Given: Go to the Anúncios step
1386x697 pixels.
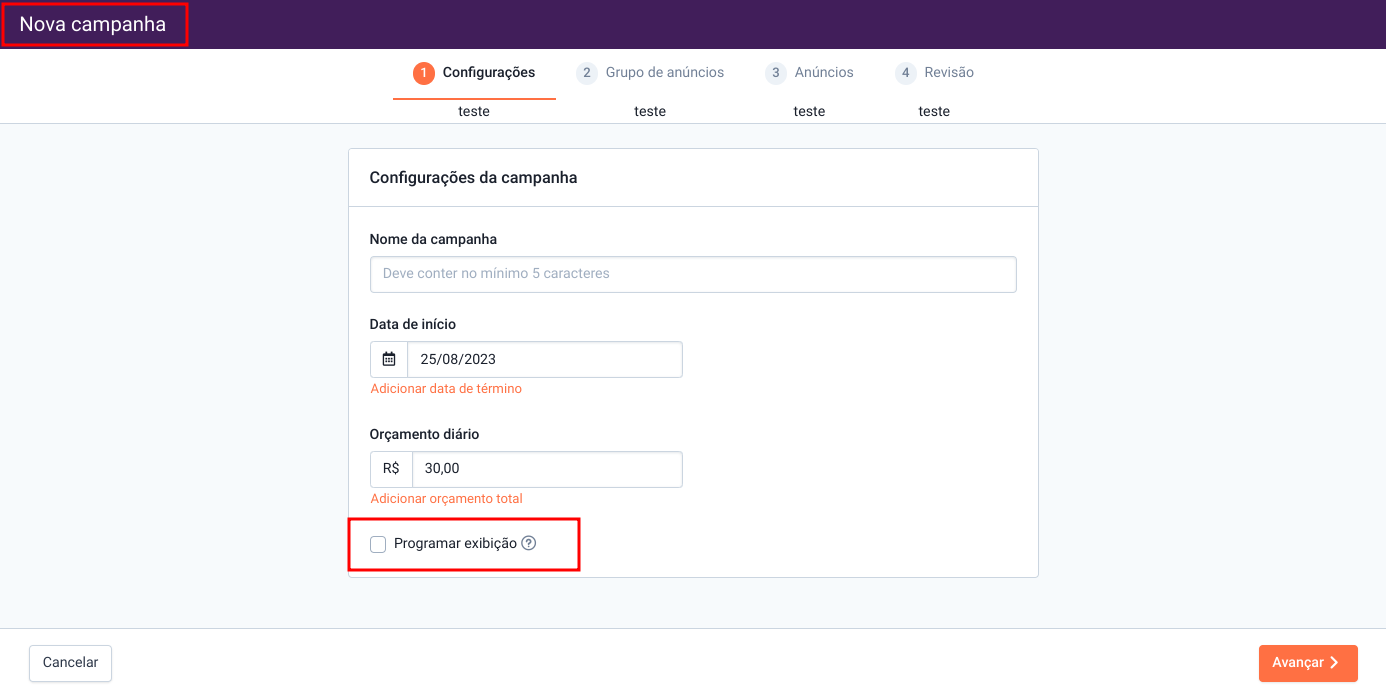Looking at the screenshot, I should 824,73.
